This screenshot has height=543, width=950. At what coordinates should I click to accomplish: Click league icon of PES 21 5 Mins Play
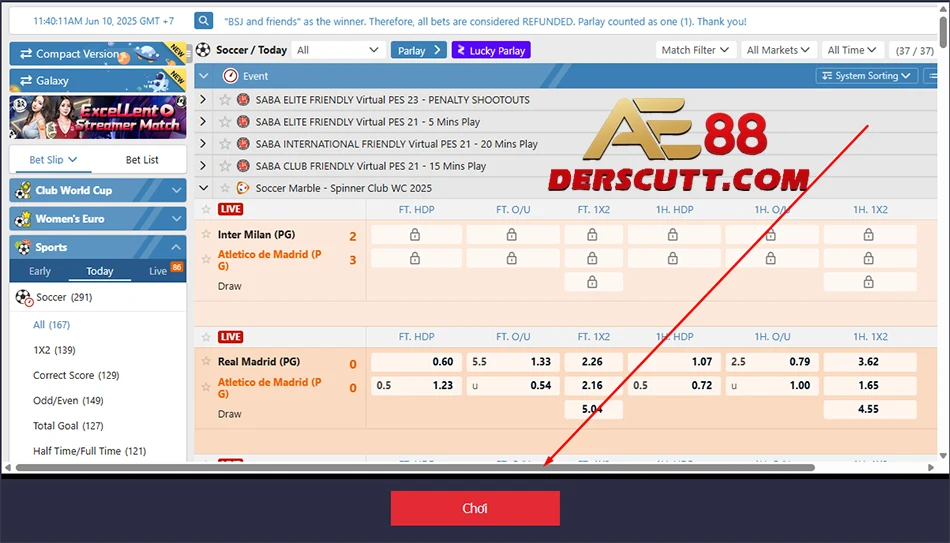243,122
